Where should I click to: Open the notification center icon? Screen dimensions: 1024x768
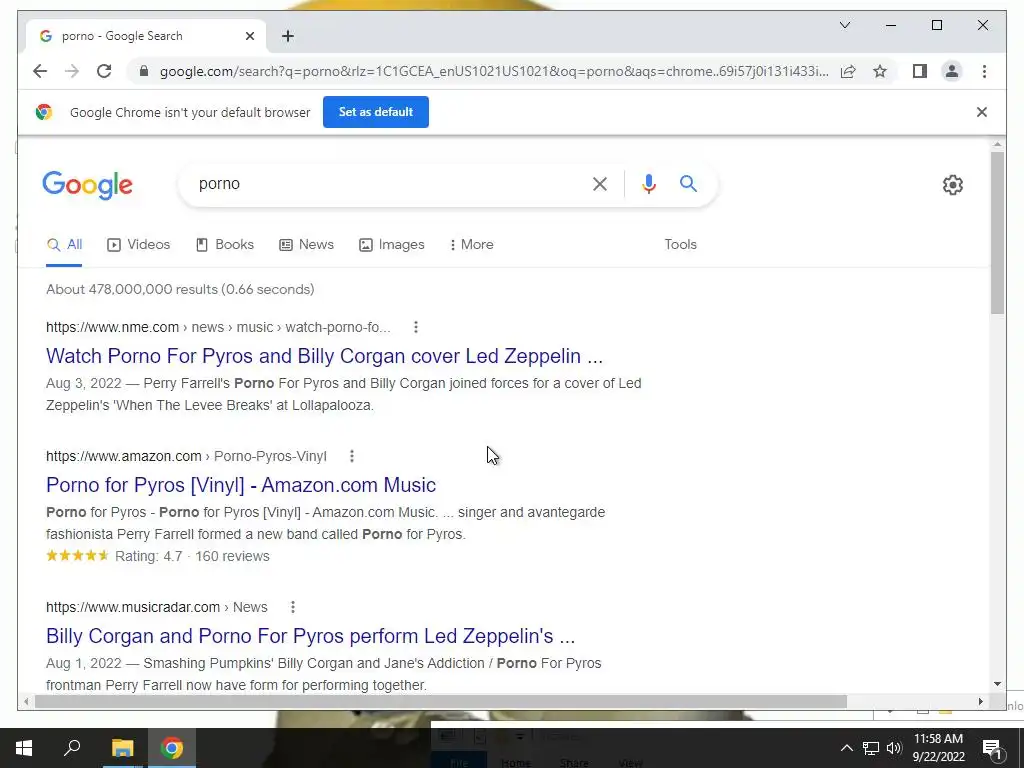pos(993,748)
